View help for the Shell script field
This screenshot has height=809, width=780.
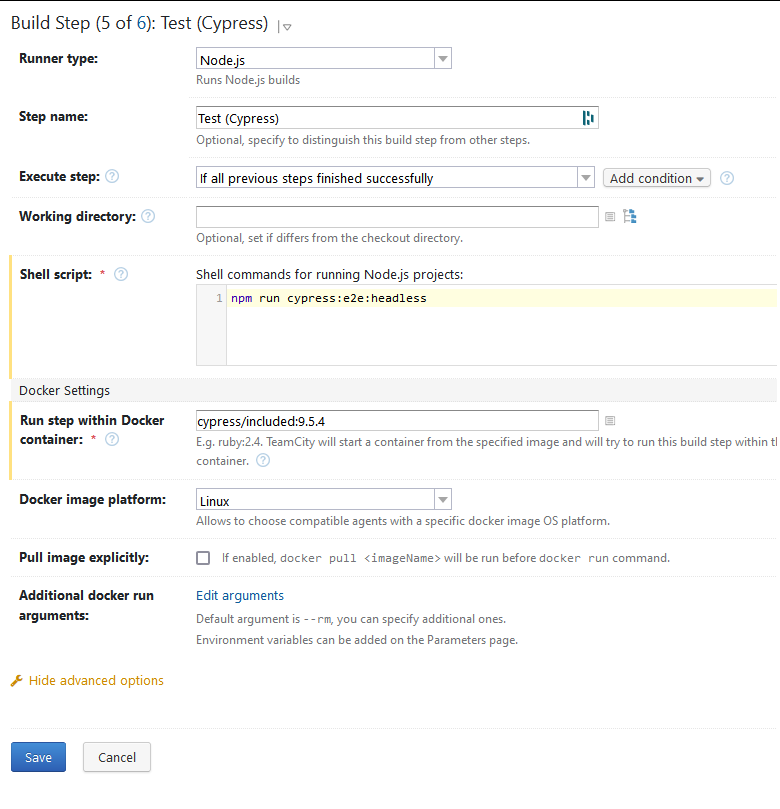120,274
